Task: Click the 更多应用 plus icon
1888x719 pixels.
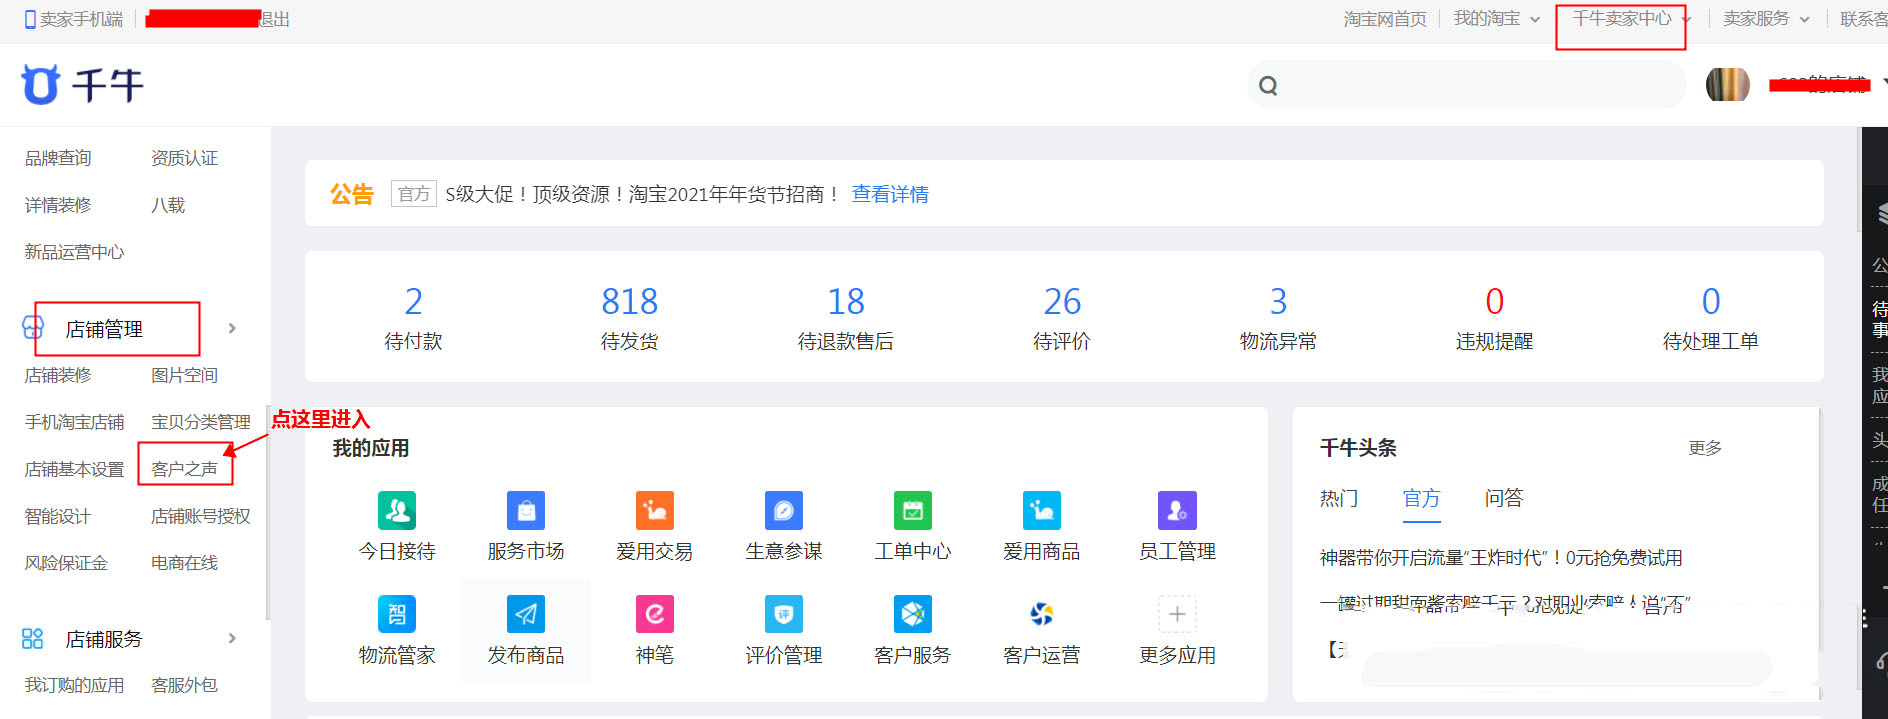Action: pyautogui.click(x=1177, y=614)
